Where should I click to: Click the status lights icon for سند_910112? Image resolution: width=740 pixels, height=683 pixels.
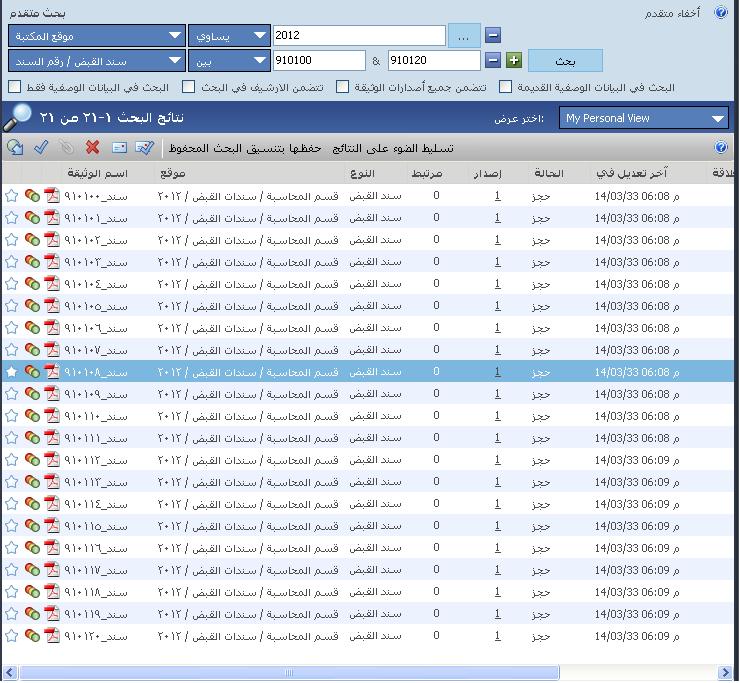[x=32, y=460]
